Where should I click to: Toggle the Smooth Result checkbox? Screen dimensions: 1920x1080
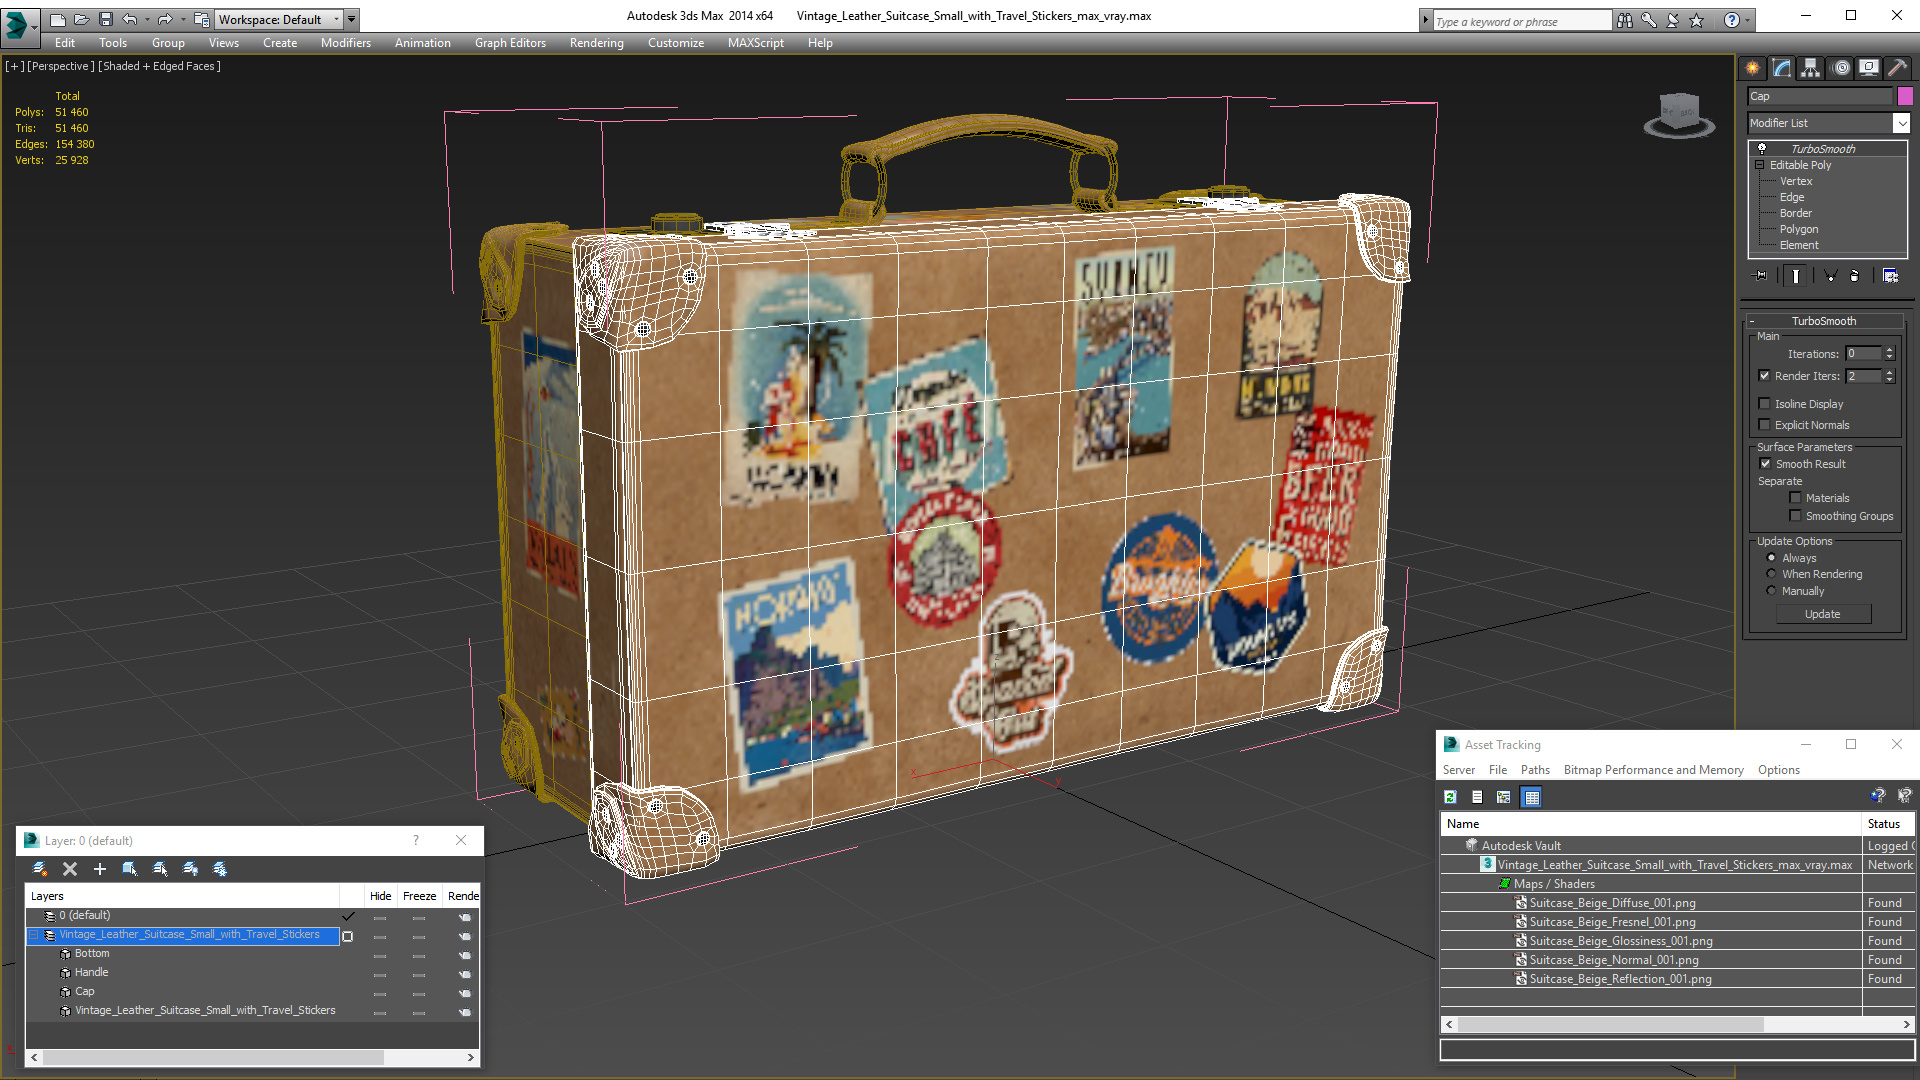pyautogui.click(x=1765, y=464)
